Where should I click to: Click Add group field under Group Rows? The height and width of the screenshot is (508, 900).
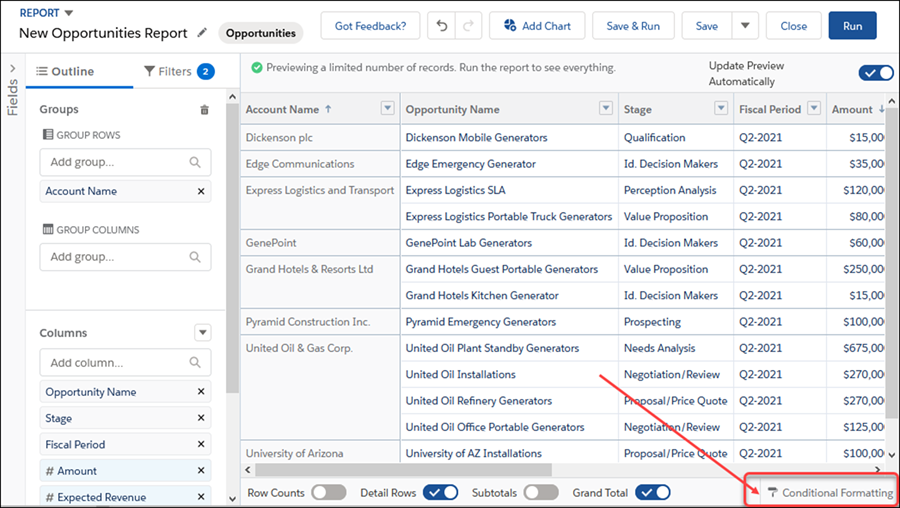point(125,162)
